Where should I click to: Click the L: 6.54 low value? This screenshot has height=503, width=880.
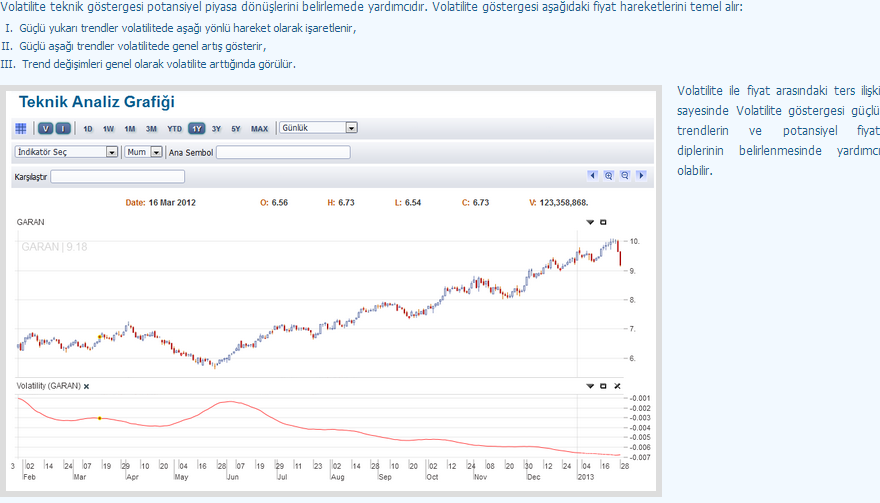(x=408, y=203)
